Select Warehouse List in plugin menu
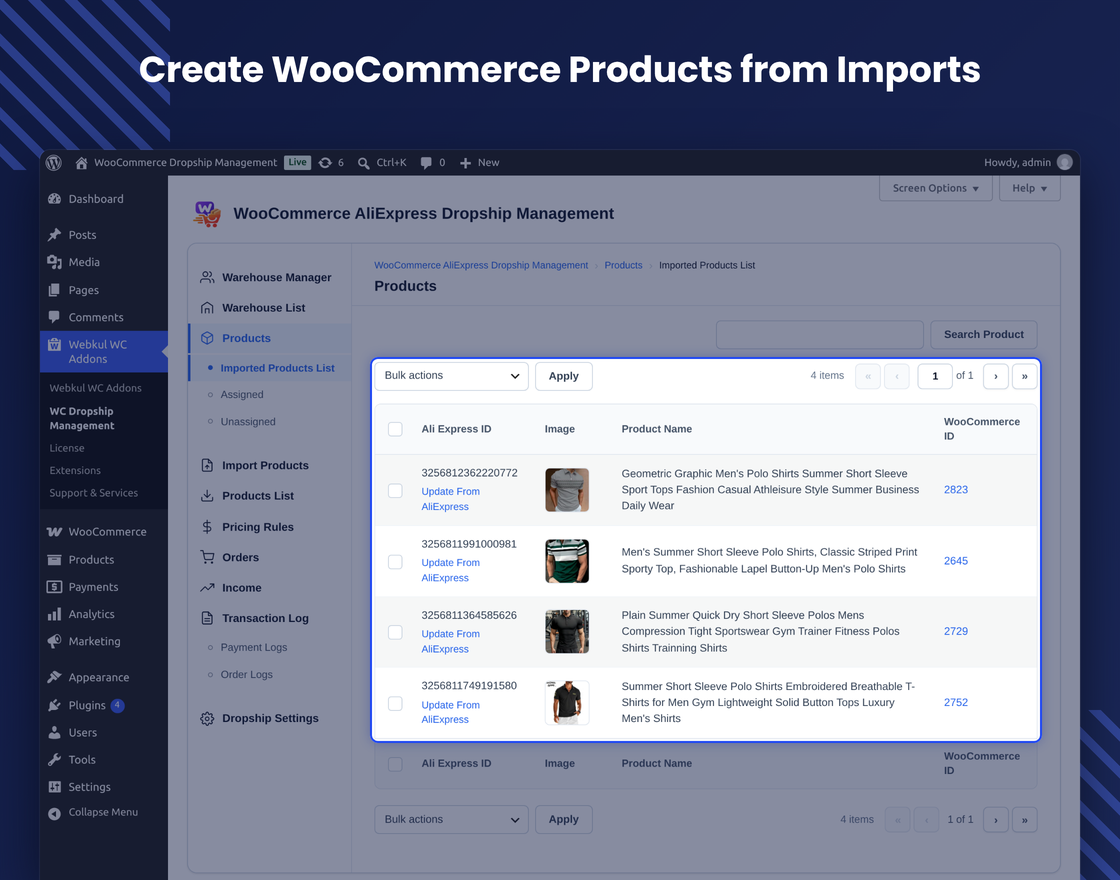 pyautogui.click(x=264, y=308)
